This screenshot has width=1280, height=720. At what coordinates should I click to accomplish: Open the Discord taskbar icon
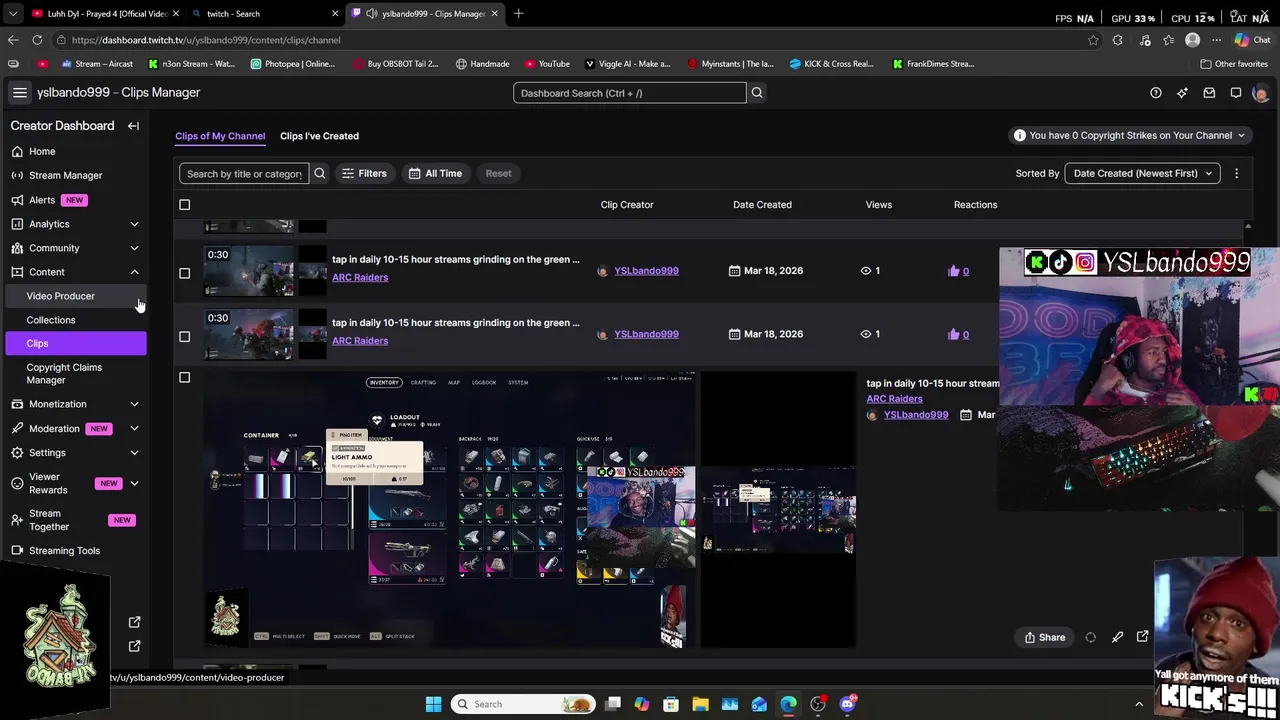tap(847, 704)
